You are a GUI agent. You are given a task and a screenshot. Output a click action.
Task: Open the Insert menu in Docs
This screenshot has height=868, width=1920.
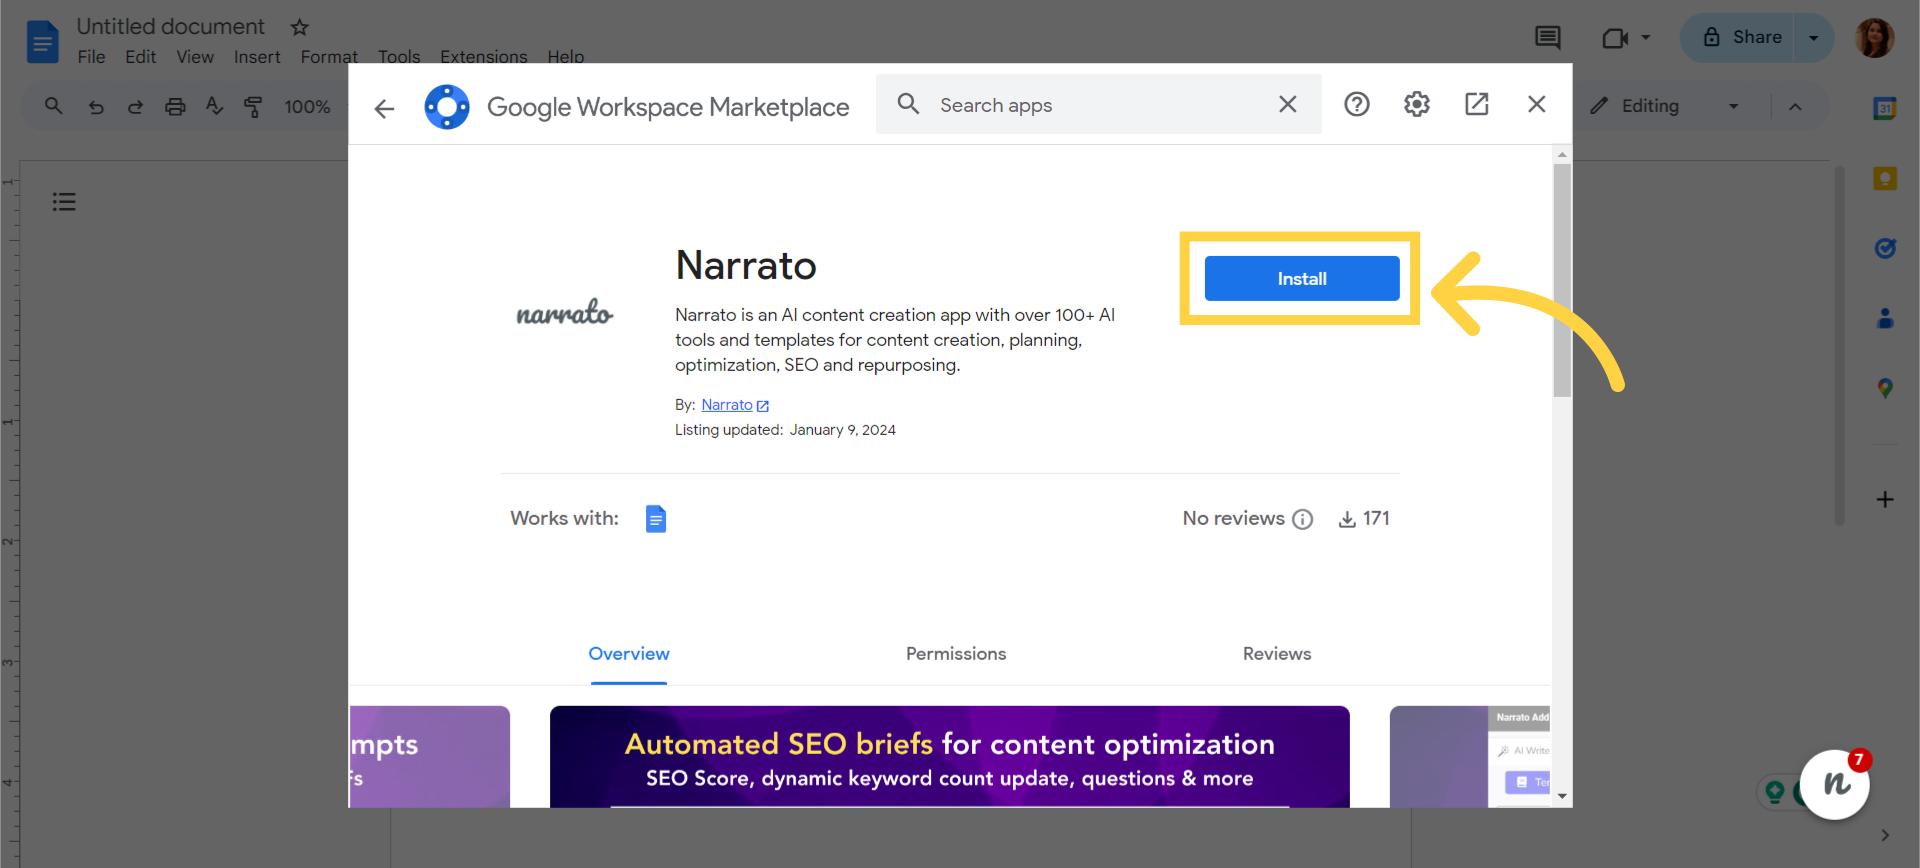[257, 57]
